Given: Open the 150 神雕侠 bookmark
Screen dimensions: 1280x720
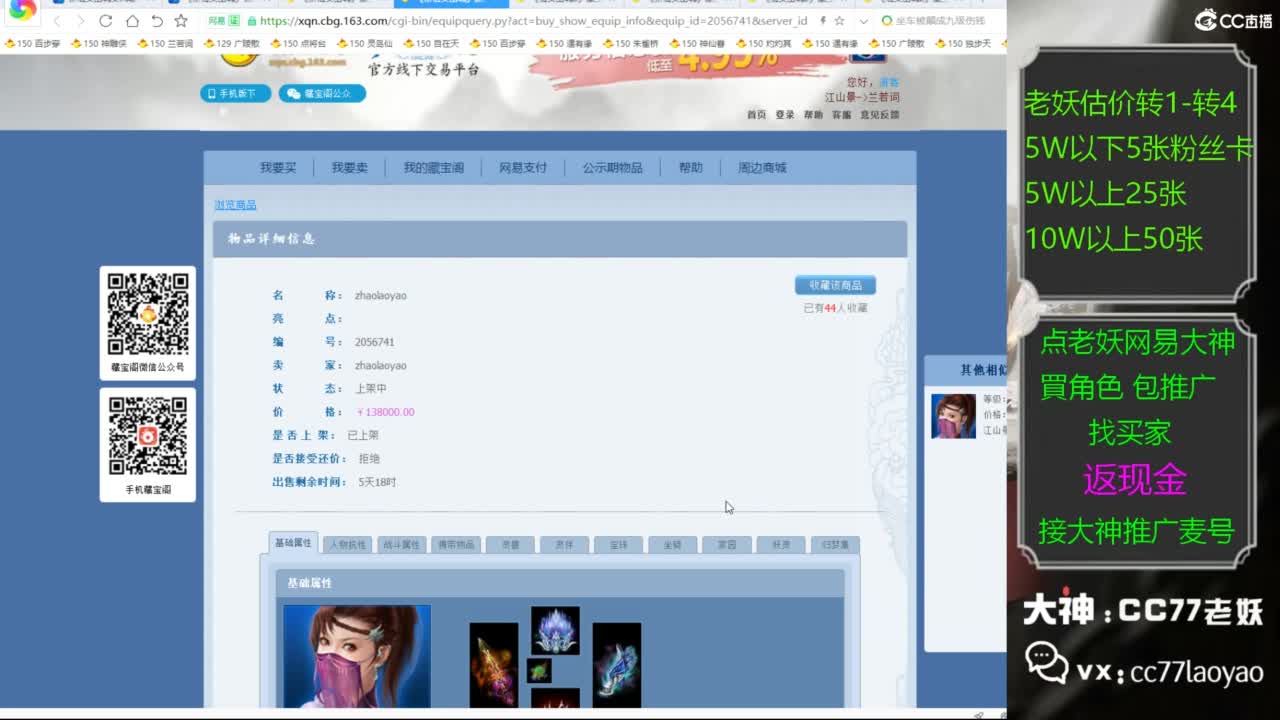Looking at the screenshot, I should click(x=98, y=44).
